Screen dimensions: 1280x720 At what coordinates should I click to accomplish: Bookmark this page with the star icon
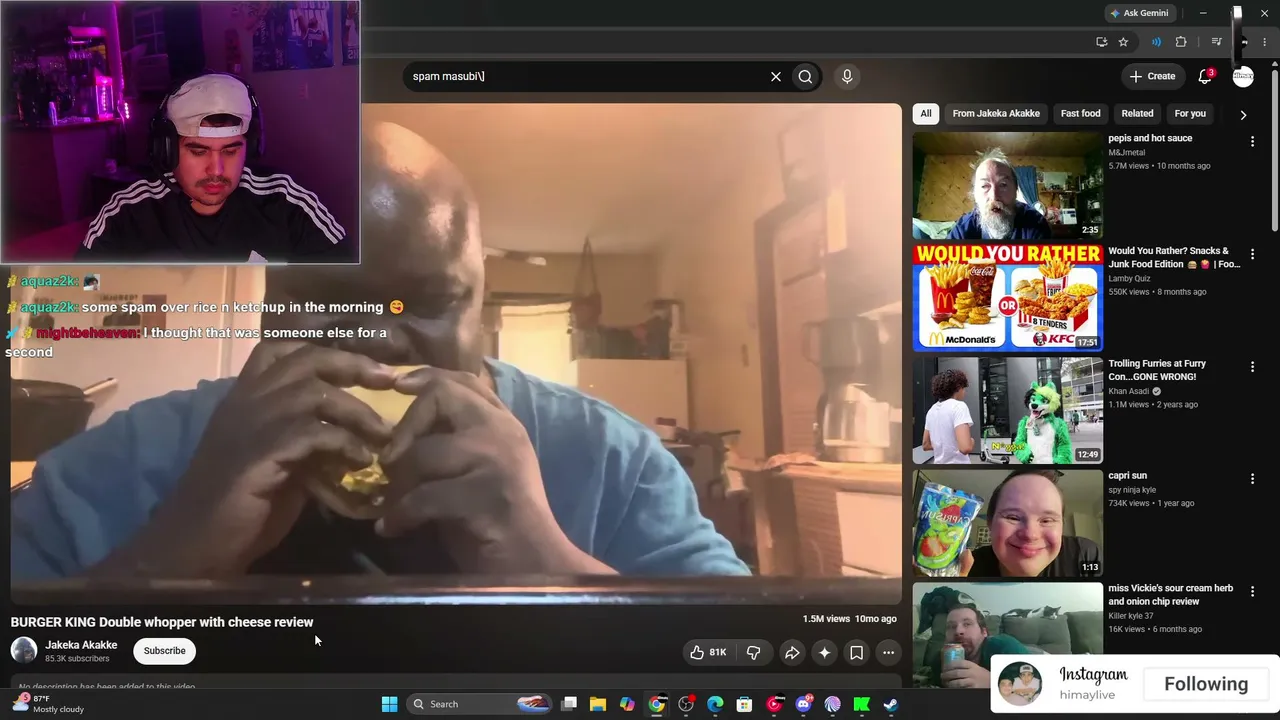[x=1123, y=42]
